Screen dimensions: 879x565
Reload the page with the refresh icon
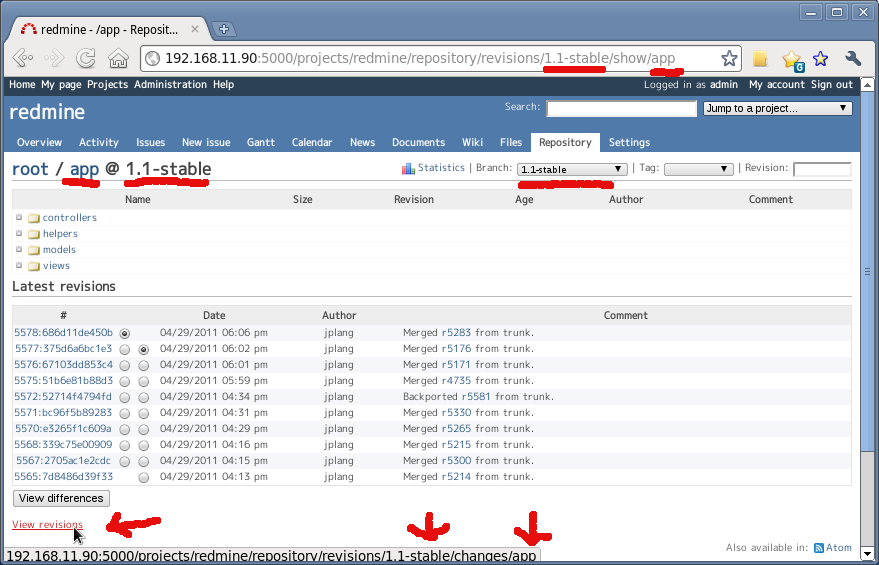click(86, 58)
